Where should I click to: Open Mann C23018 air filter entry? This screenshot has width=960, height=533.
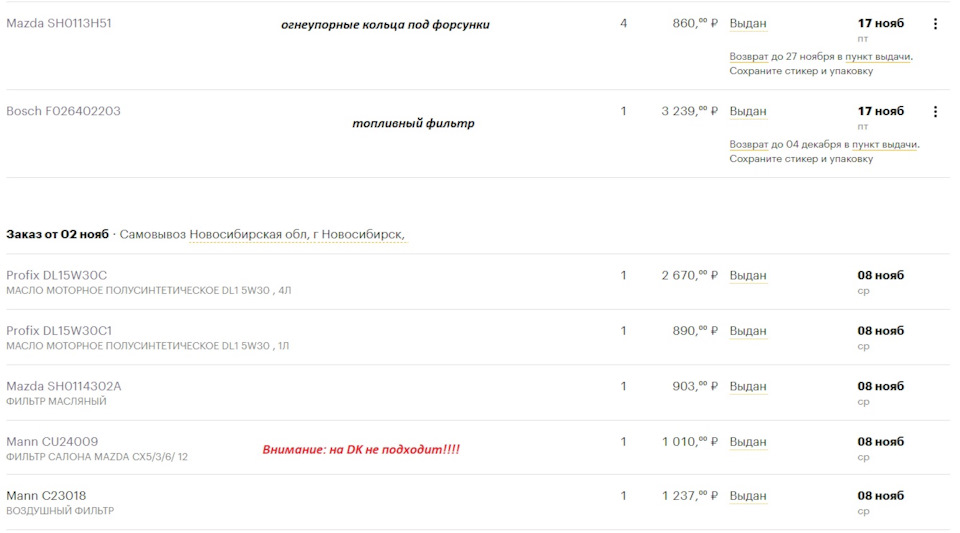(x=46, y=496)
